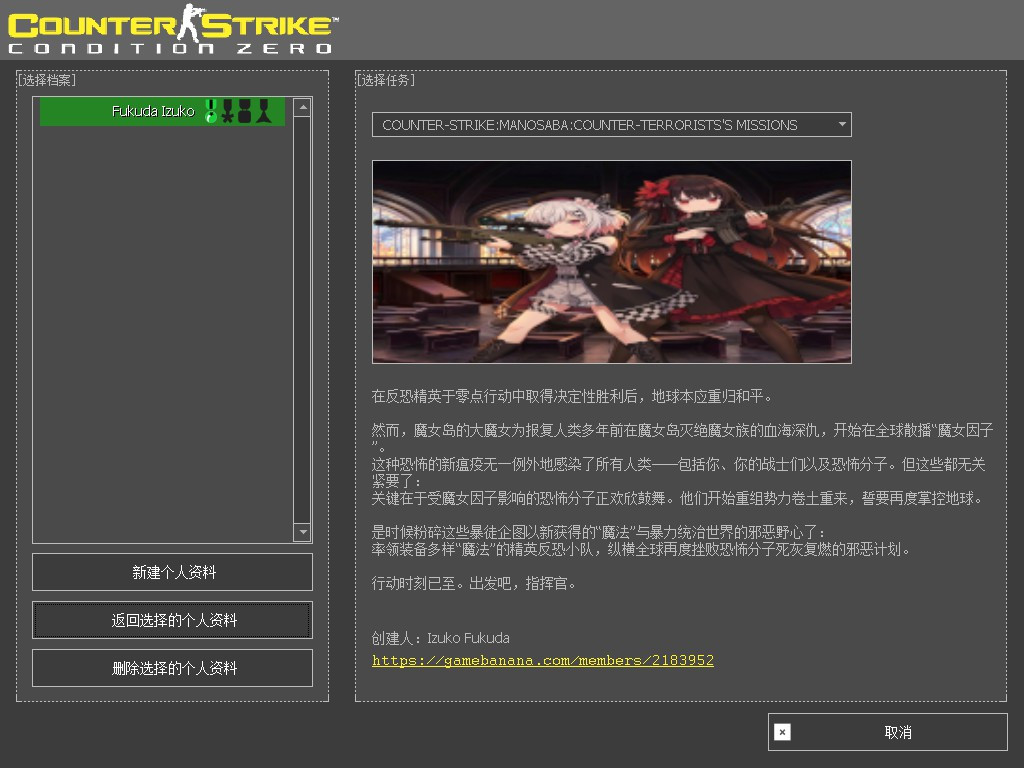Click the soldier figure in the logo
Screen dimensions: 1024x768
point(191,23)
